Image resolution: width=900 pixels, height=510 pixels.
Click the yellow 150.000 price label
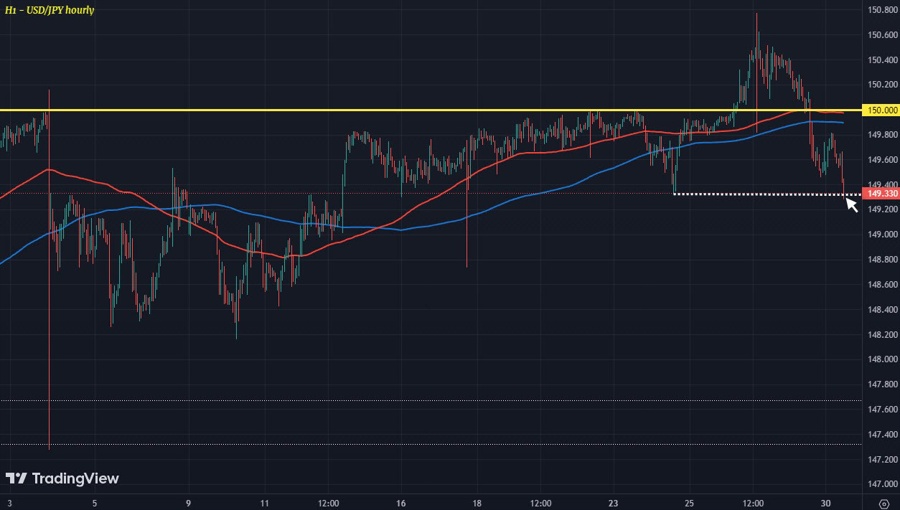(x=881, y=110)
